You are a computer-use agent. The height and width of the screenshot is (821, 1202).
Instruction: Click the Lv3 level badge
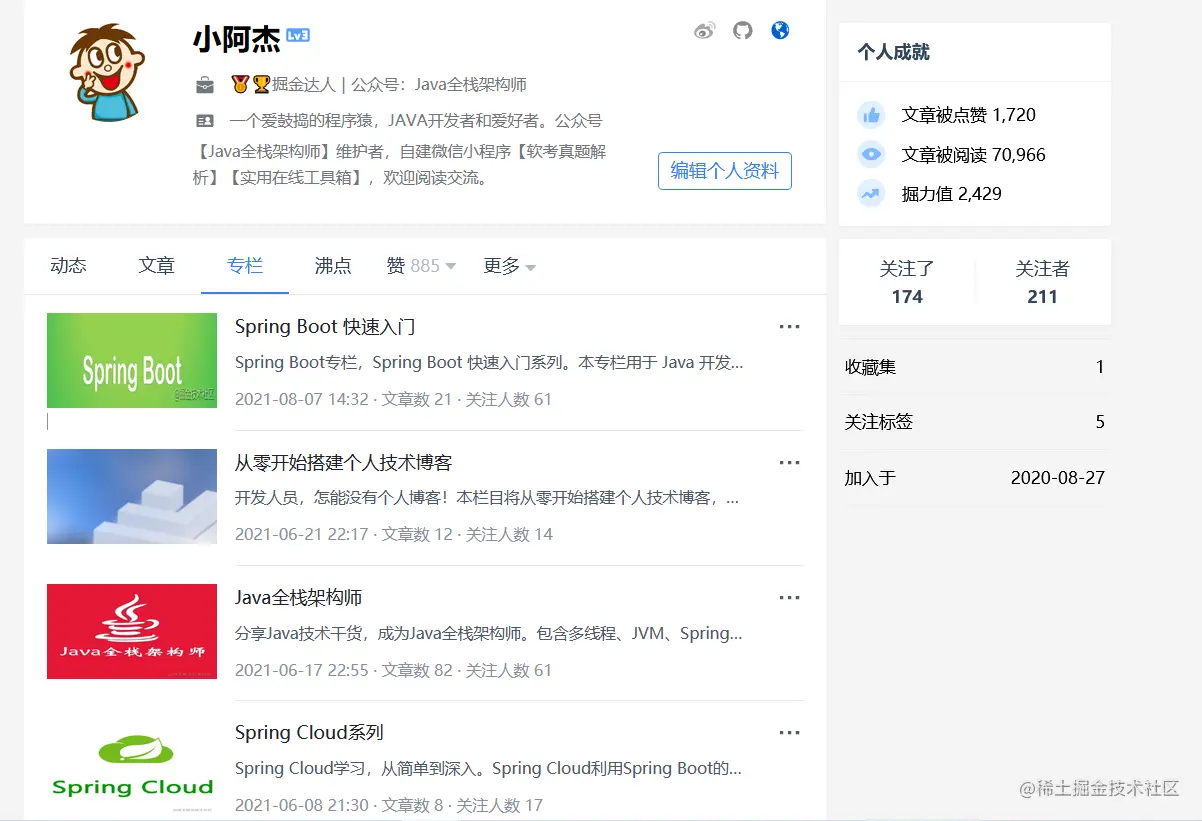point(298,35)
